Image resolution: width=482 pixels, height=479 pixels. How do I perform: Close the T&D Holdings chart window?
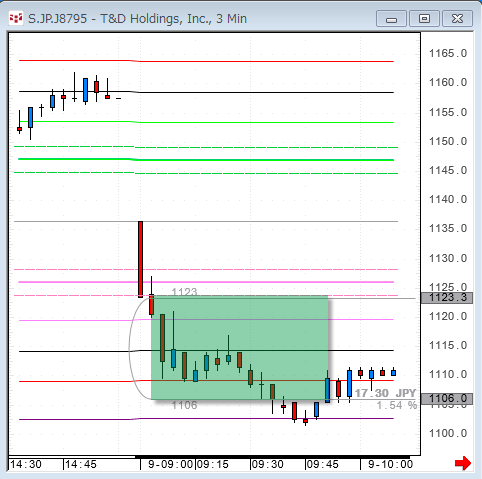457,19
